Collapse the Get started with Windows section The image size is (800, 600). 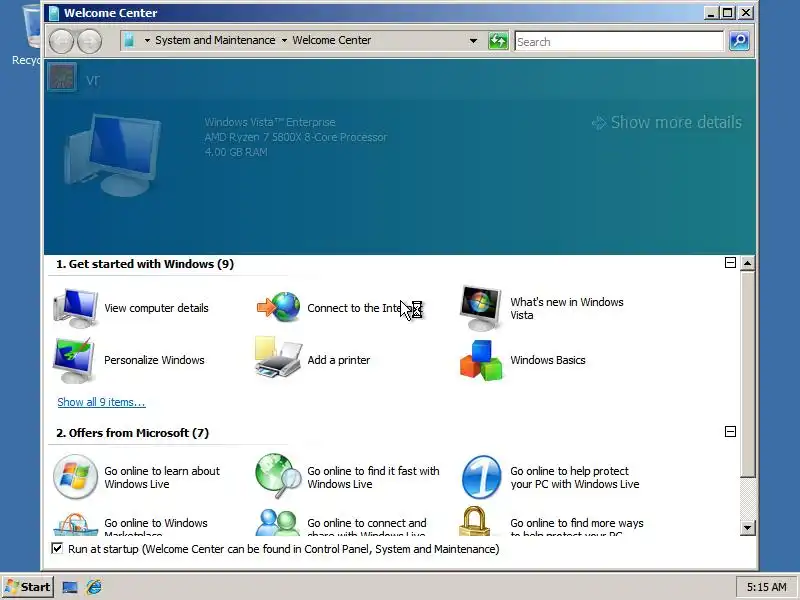click(730, 263)
